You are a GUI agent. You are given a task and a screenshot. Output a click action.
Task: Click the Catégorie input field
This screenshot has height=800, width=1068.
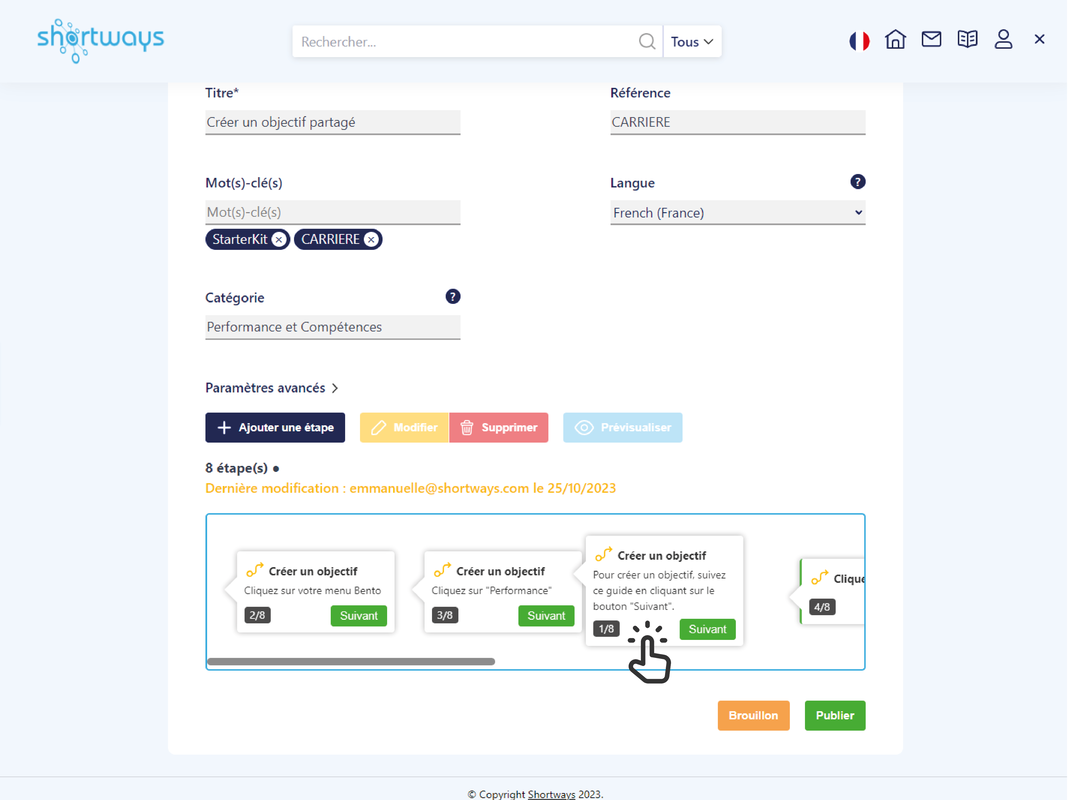333,327
